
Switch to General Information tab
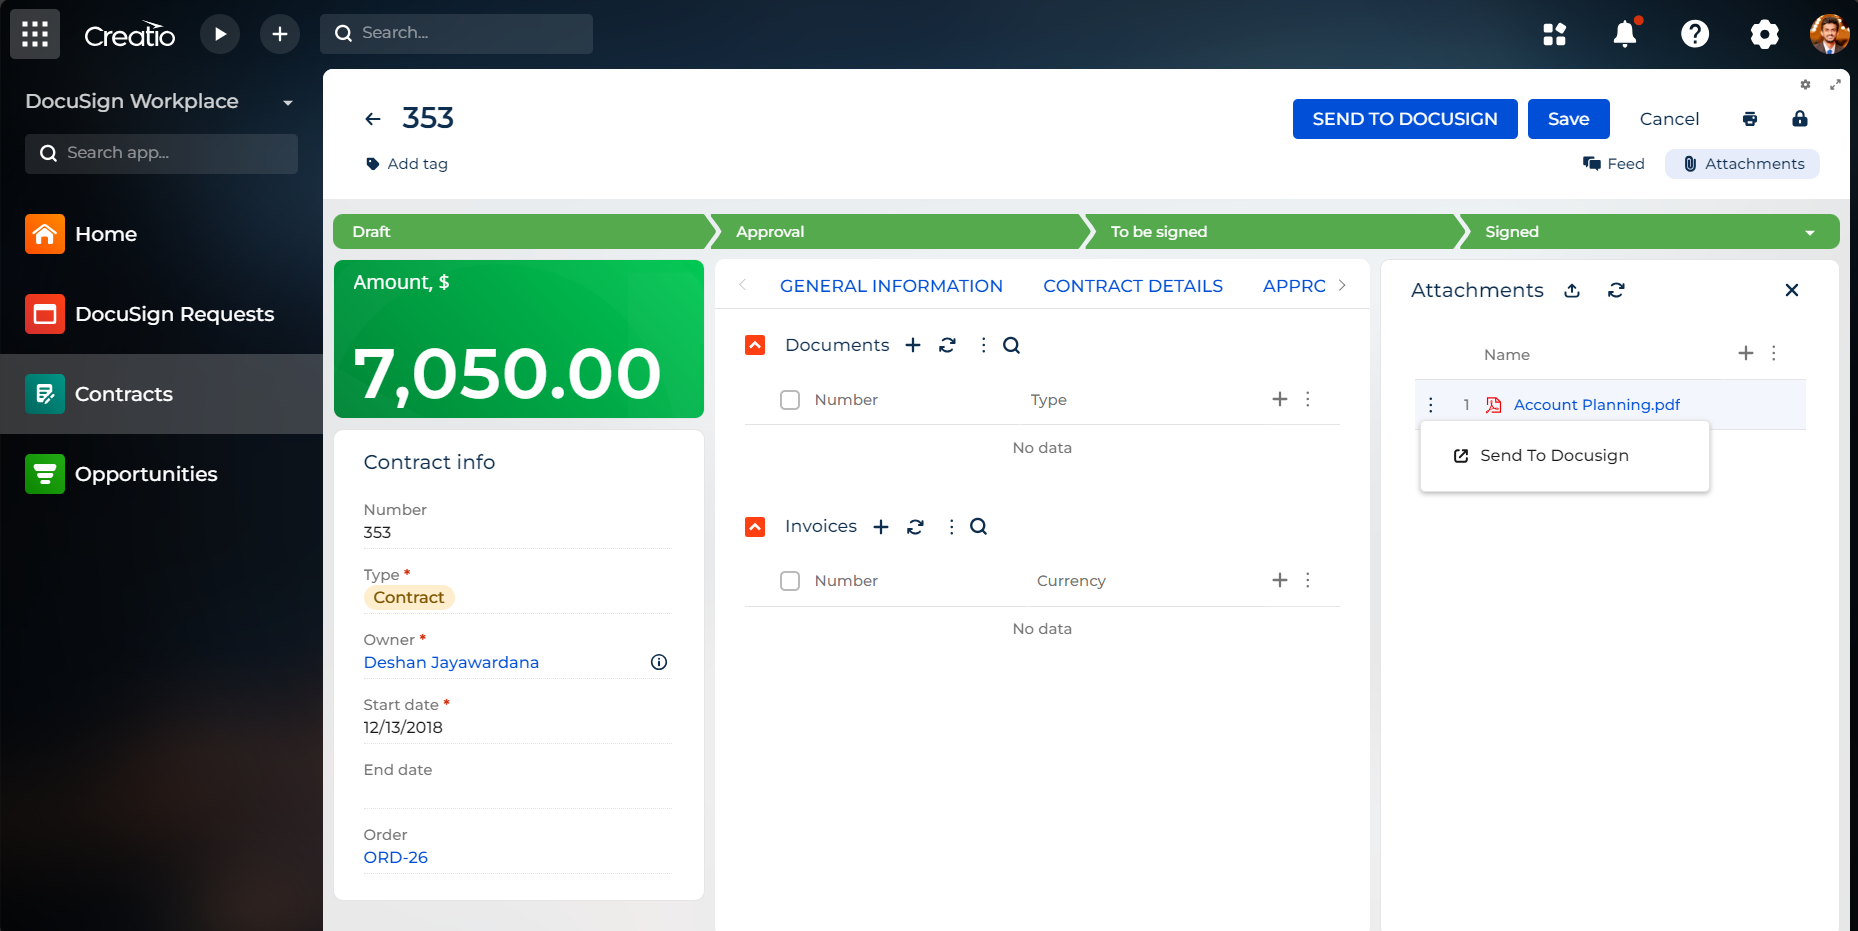[x=891, y=286]
